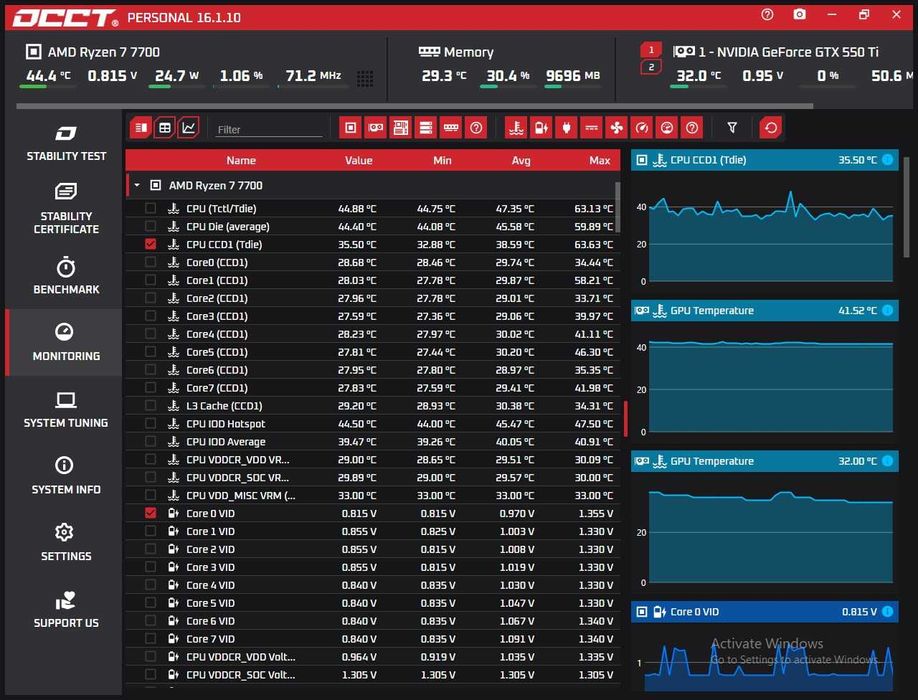
Task: Enable Core0 (CCD1) graph checkbox
Action: pyautogui.click(x=150, y=262)
